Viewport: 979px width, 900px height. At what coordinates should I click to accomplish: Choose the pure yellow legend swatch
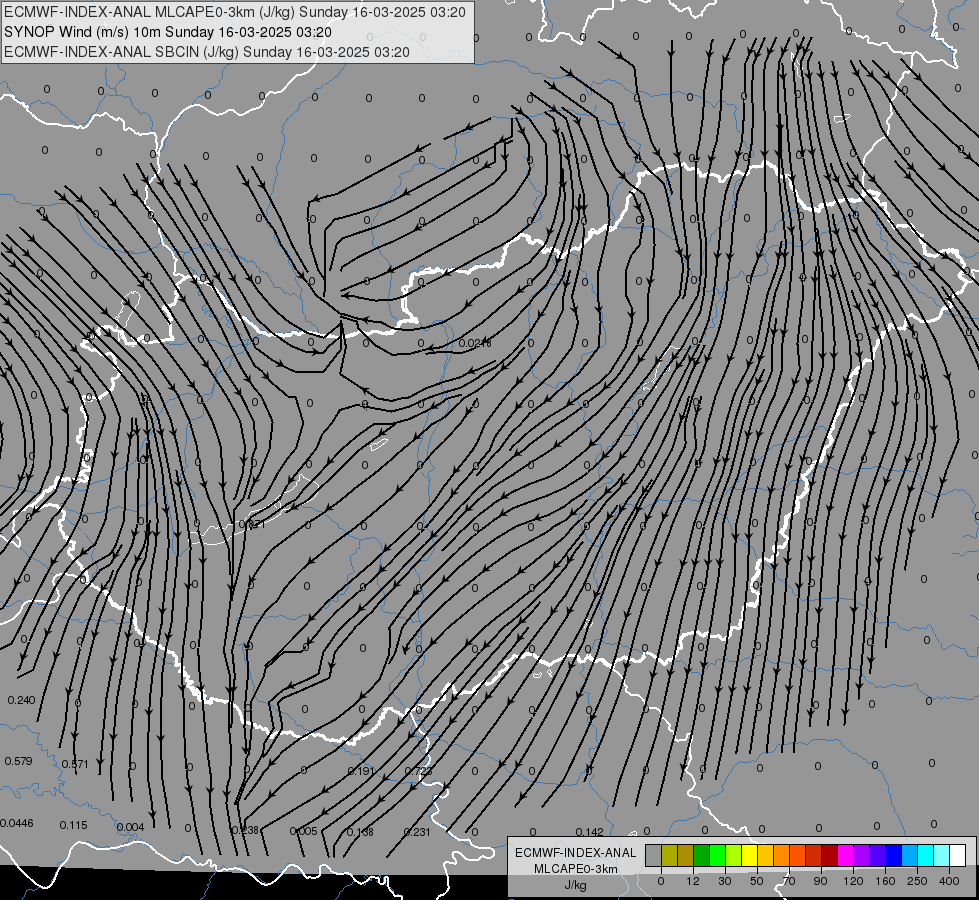(749, 855)
